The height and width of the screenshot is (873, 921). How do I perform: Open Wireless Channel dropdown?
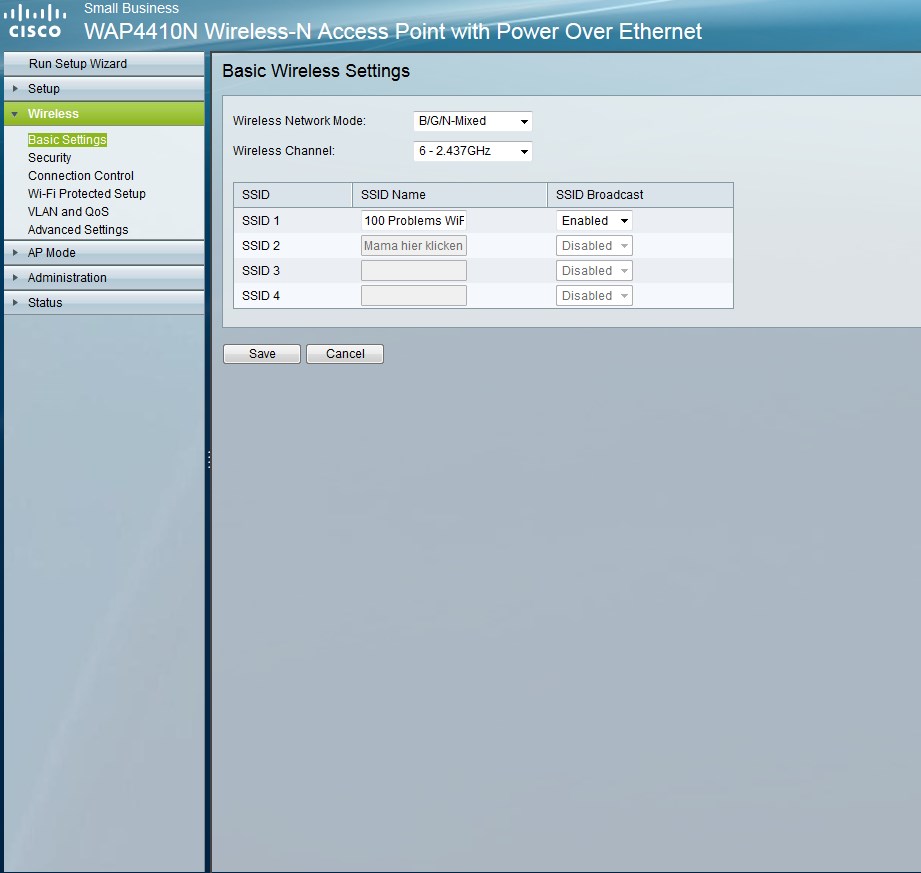click(472, 151)
